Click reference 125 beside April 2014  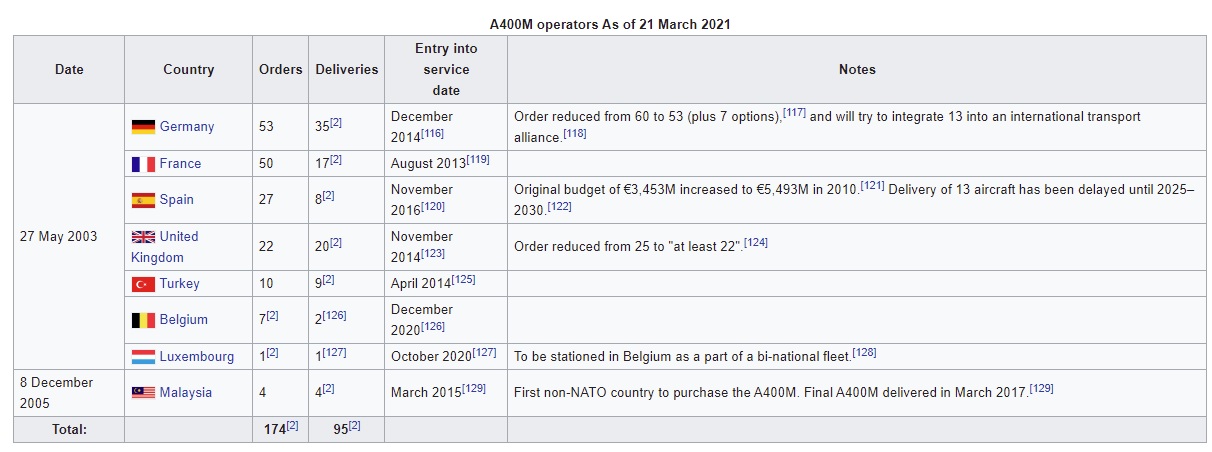tap(464, 279)
